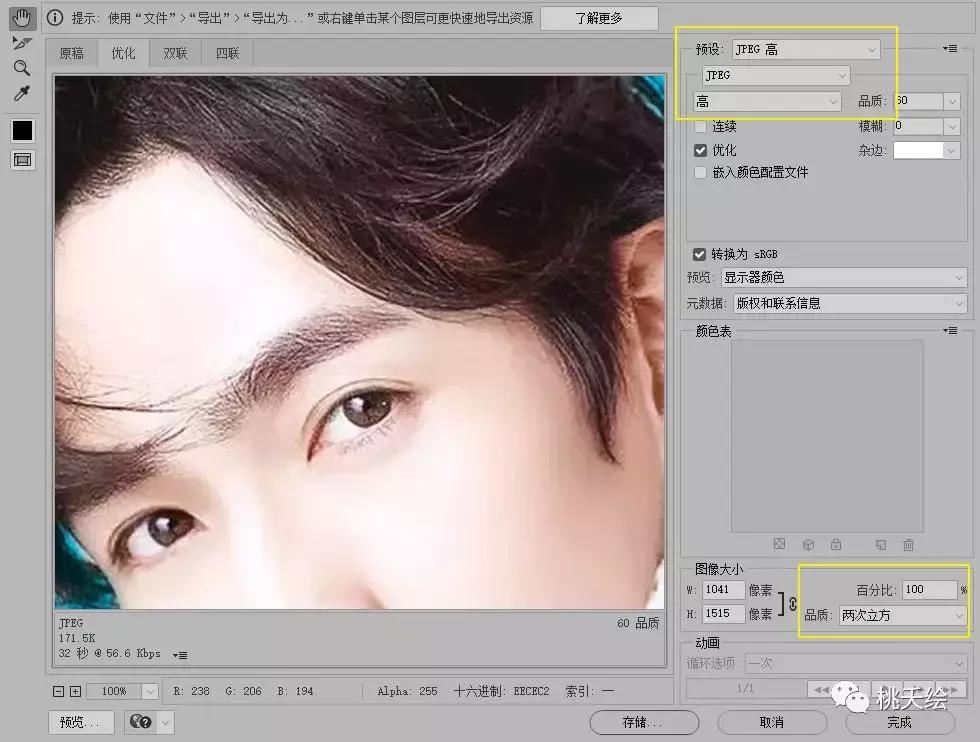Click the 完成 (Done) button
The height and width of the screenshot is (742, 980).
pos(899,721)
